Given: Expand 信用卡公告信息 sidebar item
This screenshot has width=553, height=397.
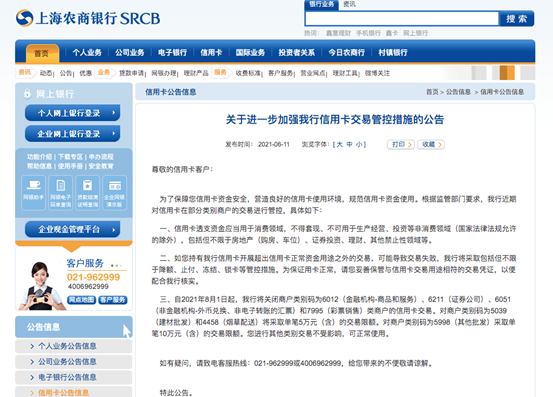Looking at the screenshot, I should coord(73,392).
